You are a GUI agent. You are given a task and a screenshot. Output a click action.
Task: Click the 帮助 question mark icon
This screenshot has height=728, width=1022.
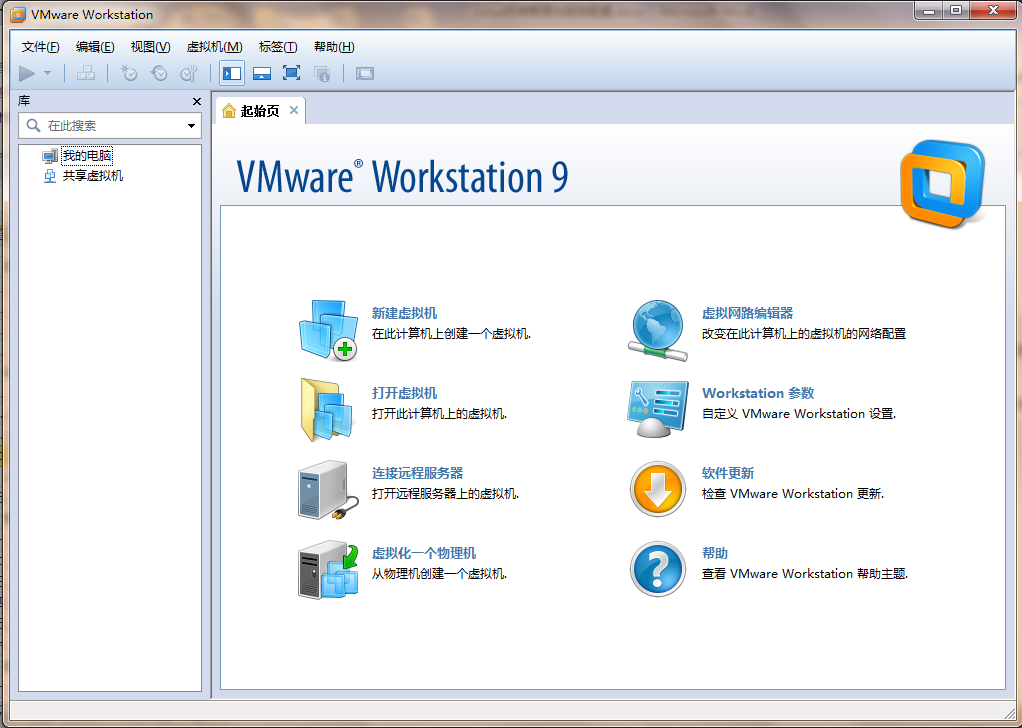point(658,569)
